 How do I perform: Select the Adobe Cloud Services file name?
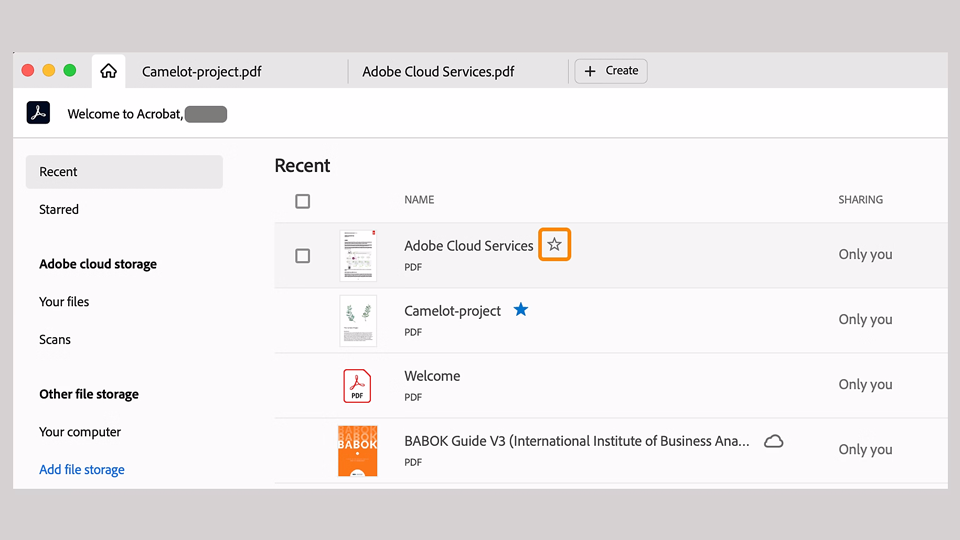[x=469, y=246]
